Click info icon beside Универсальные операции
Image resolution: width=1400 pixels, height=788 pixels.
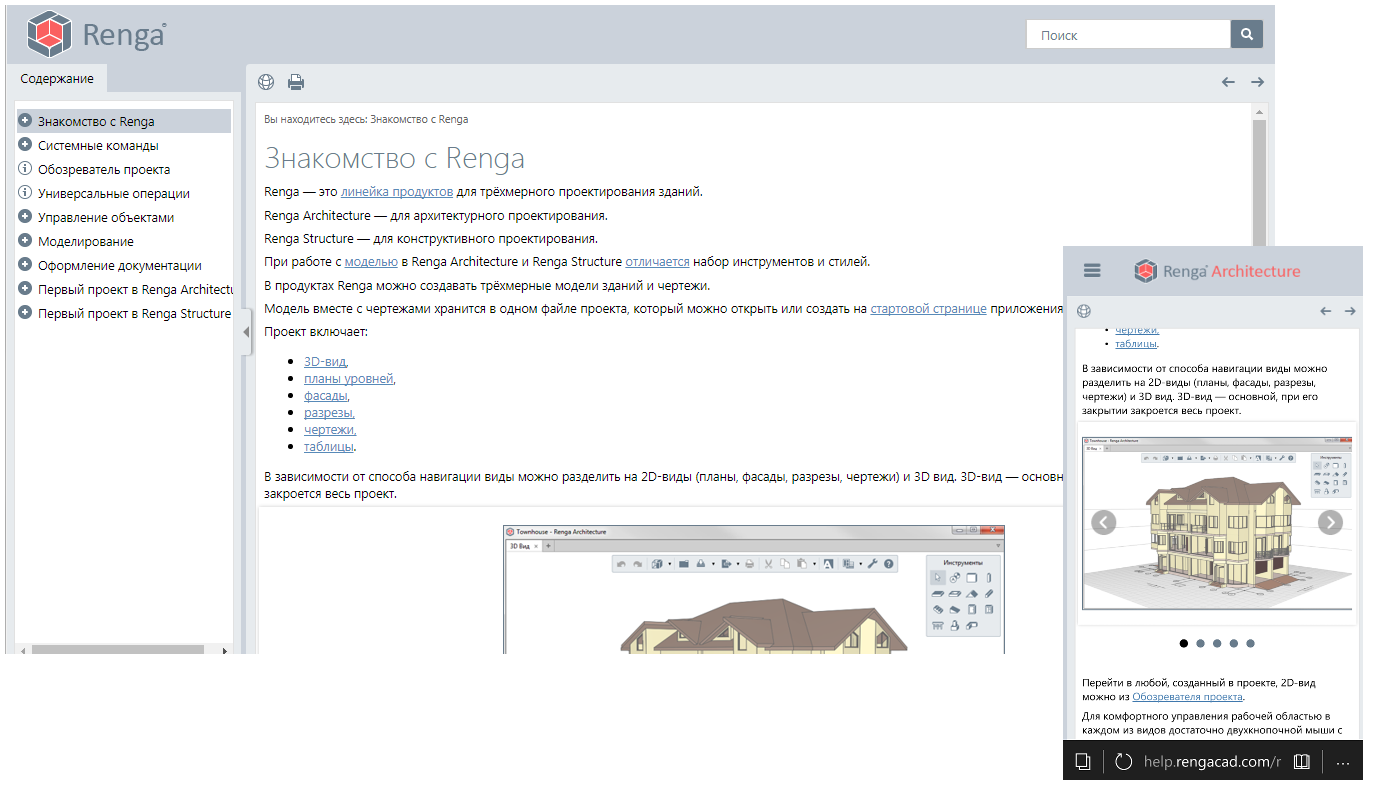[25, 193]
